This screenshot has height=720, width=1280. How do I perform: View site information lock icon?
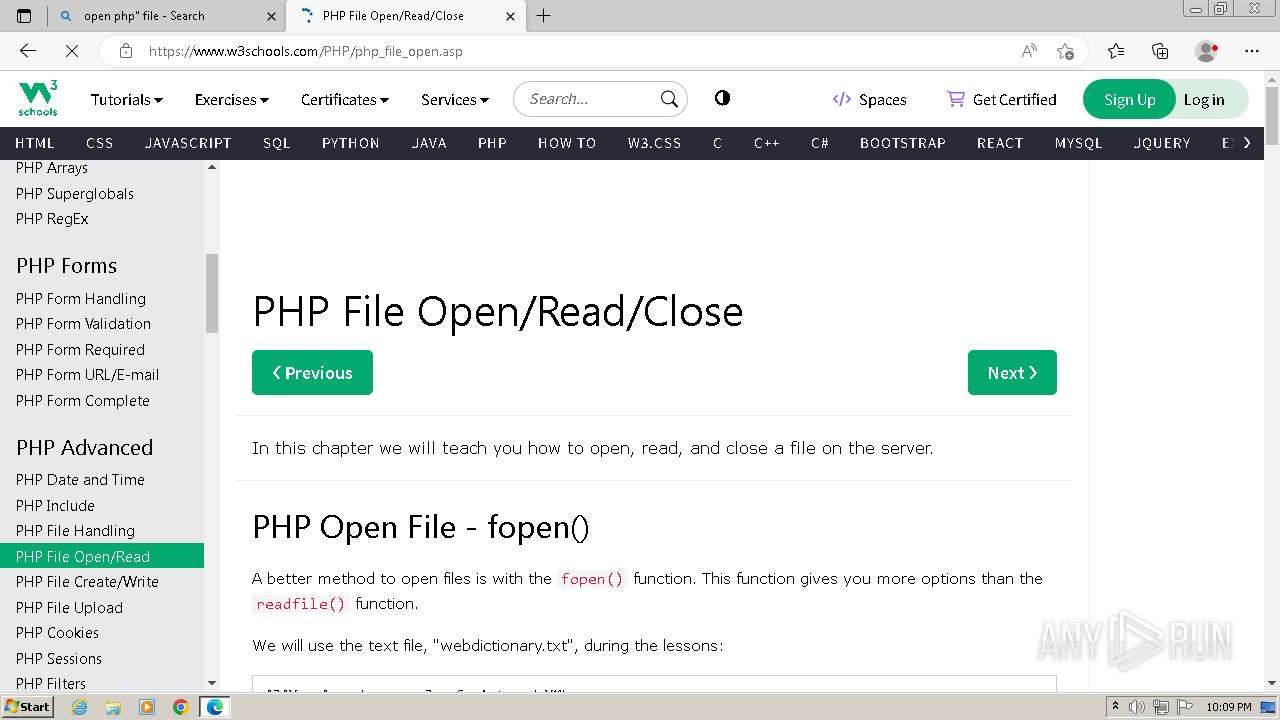point(126,51)
